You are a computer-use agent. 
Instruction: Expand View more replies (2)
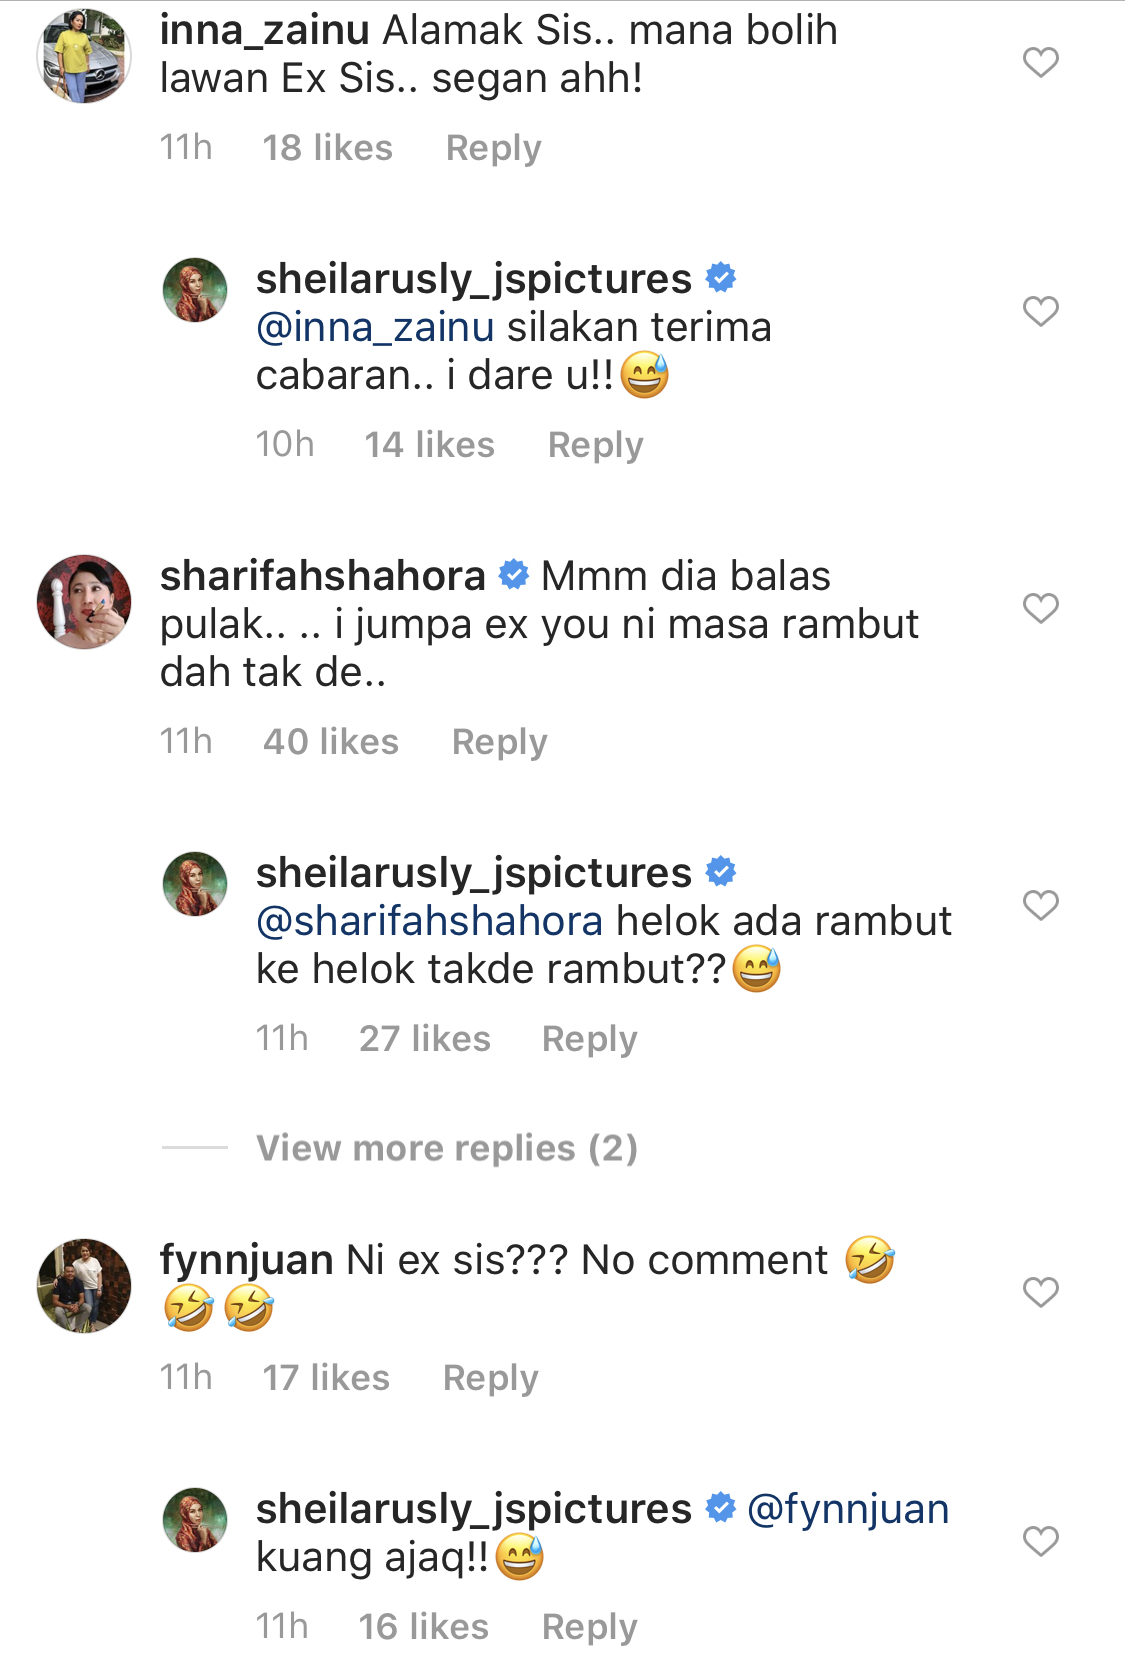(x=447, y=1148)
